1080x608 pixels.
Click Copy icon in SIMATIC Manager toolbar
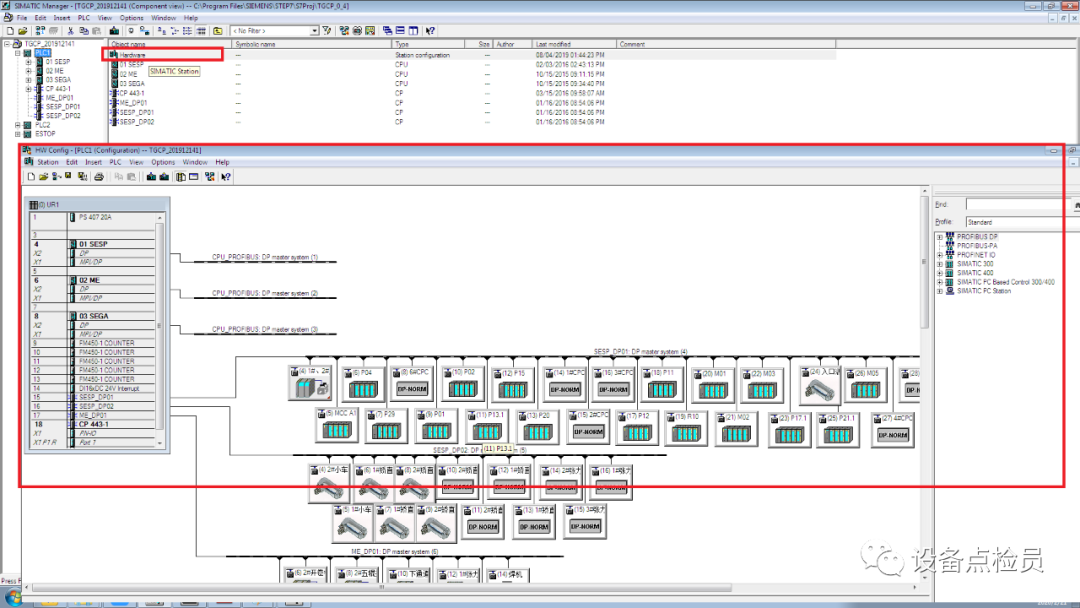tap(83, 31)
